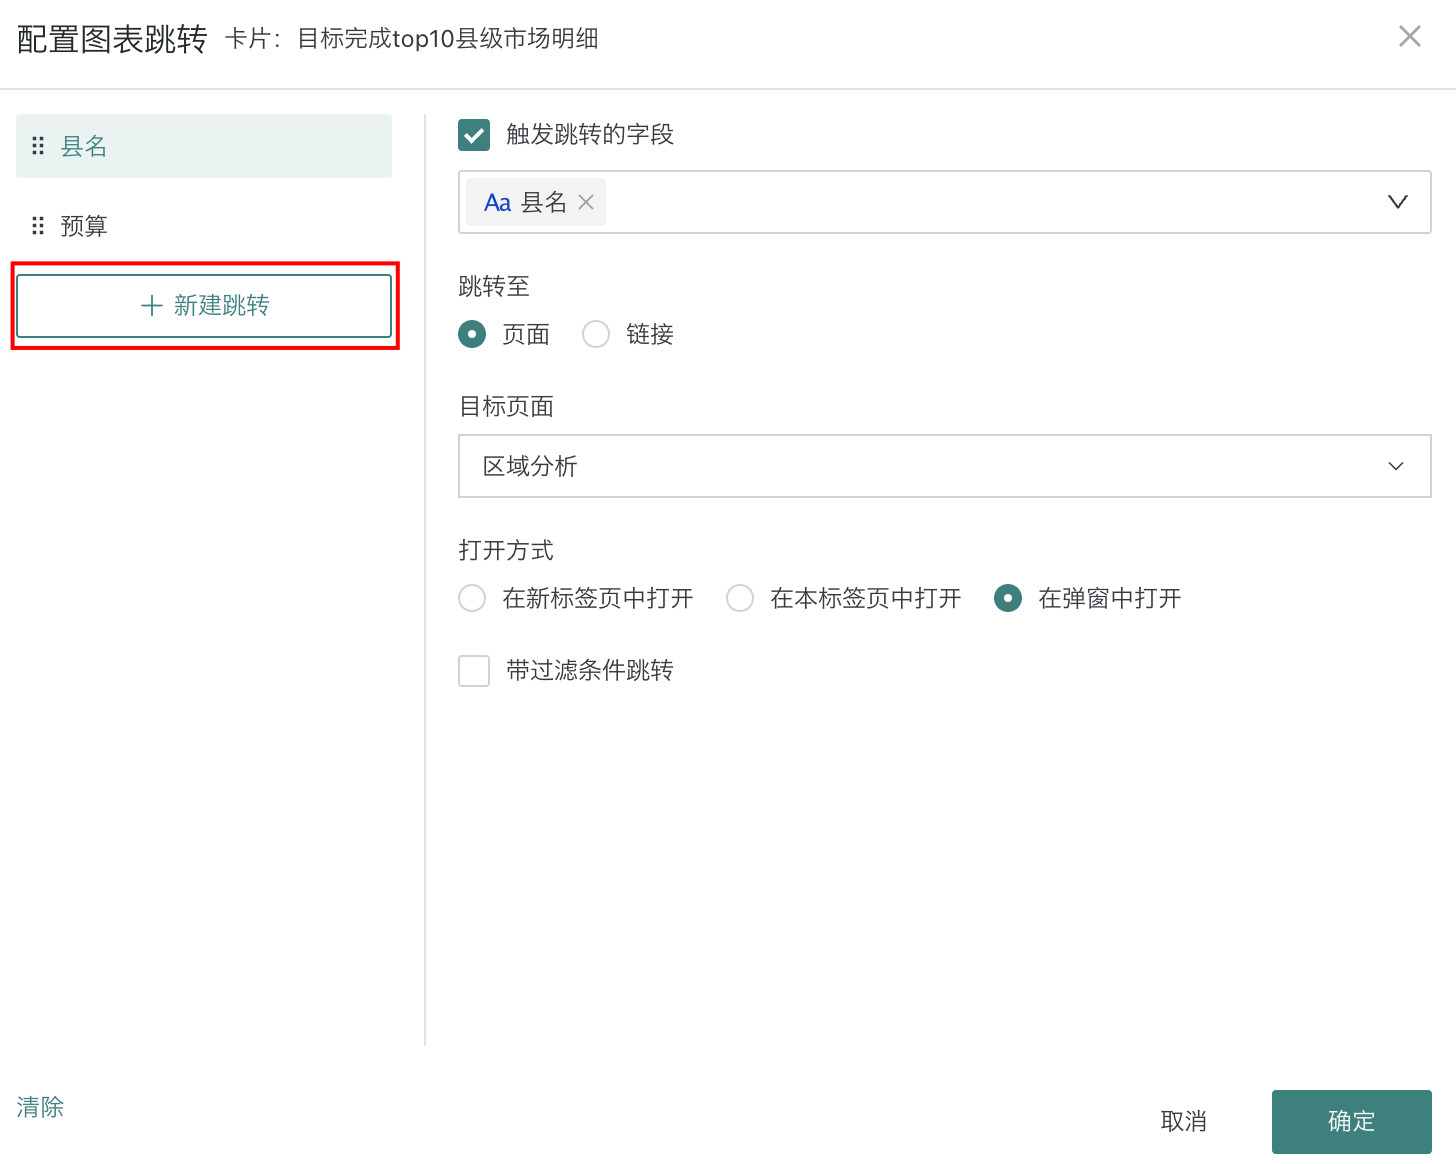
Task: Uncheck the 触发跳转的字段 checkbox
Action: [x=474, y=135]
